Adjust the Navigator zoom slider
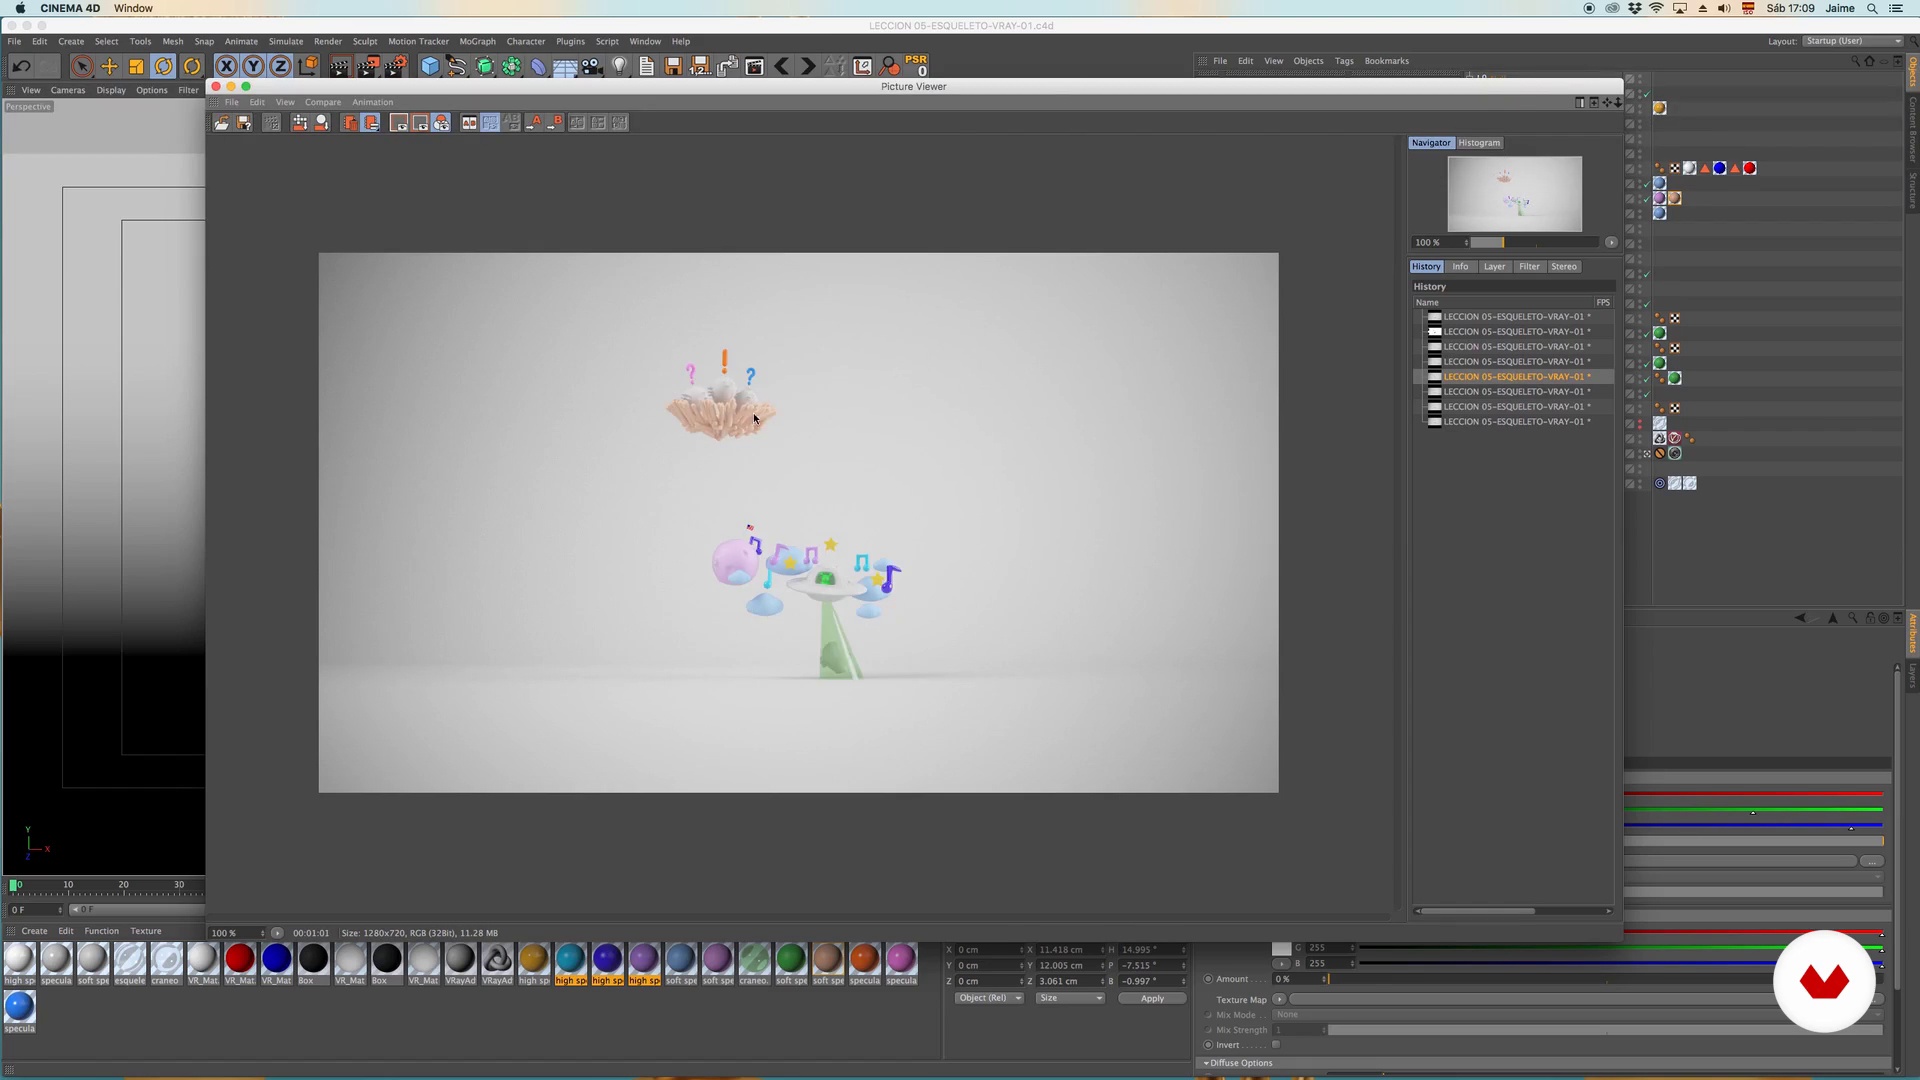The width and height of the screenshot is (1920, 1080). (x=1535, y=243)
